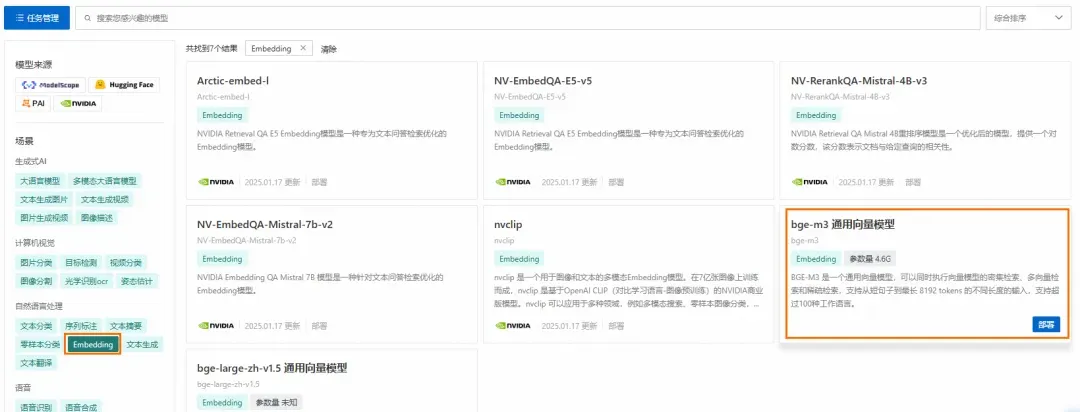Image resolution: width=1080 pixels, height=412 pixels.
Task: Filter by the Hugging Face source logo
Action: click(124, 85)
